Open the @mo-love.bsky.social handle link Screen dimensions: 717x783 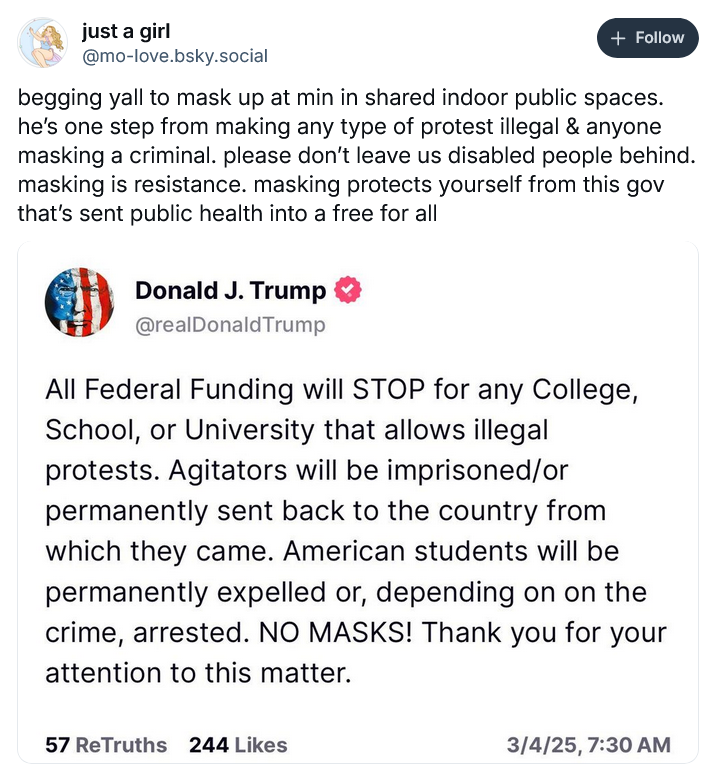(174, 56)
